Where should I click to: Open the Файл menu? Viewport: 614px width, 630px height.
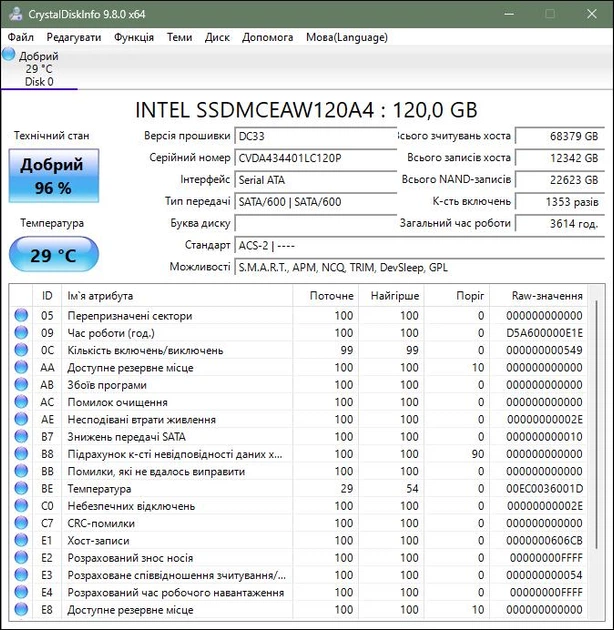(x=20, y=37)
